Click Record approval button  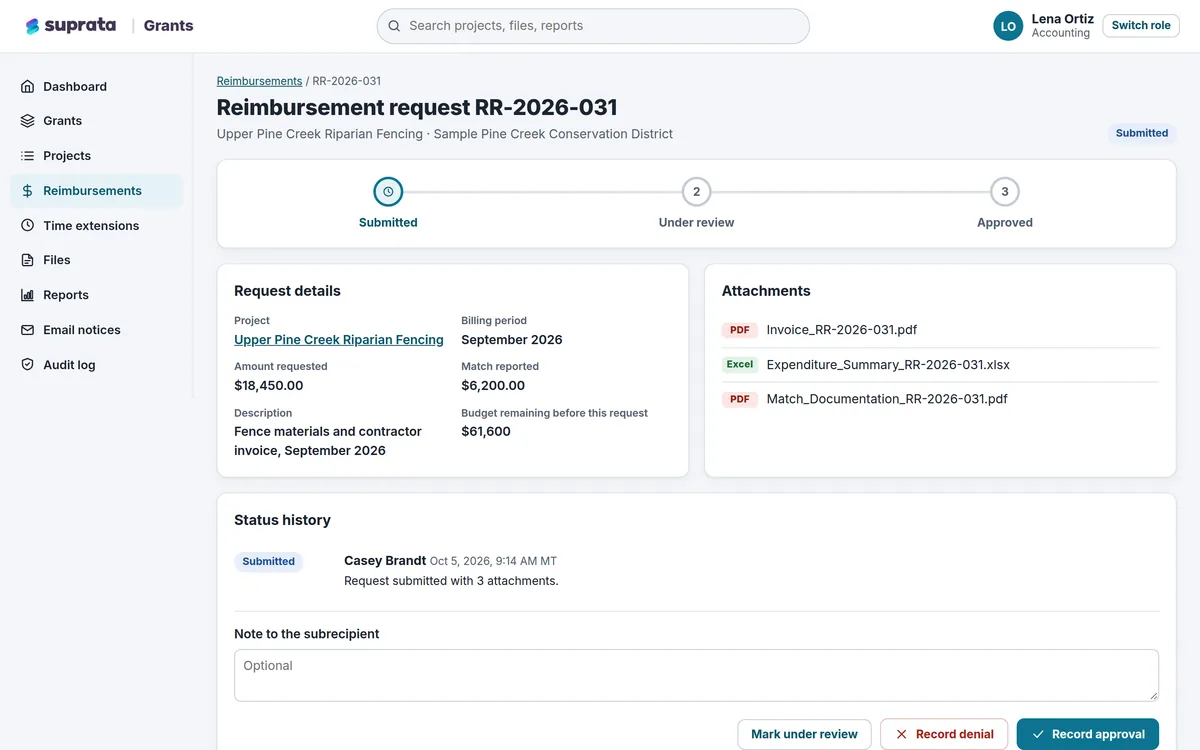tap(1088, 734)
